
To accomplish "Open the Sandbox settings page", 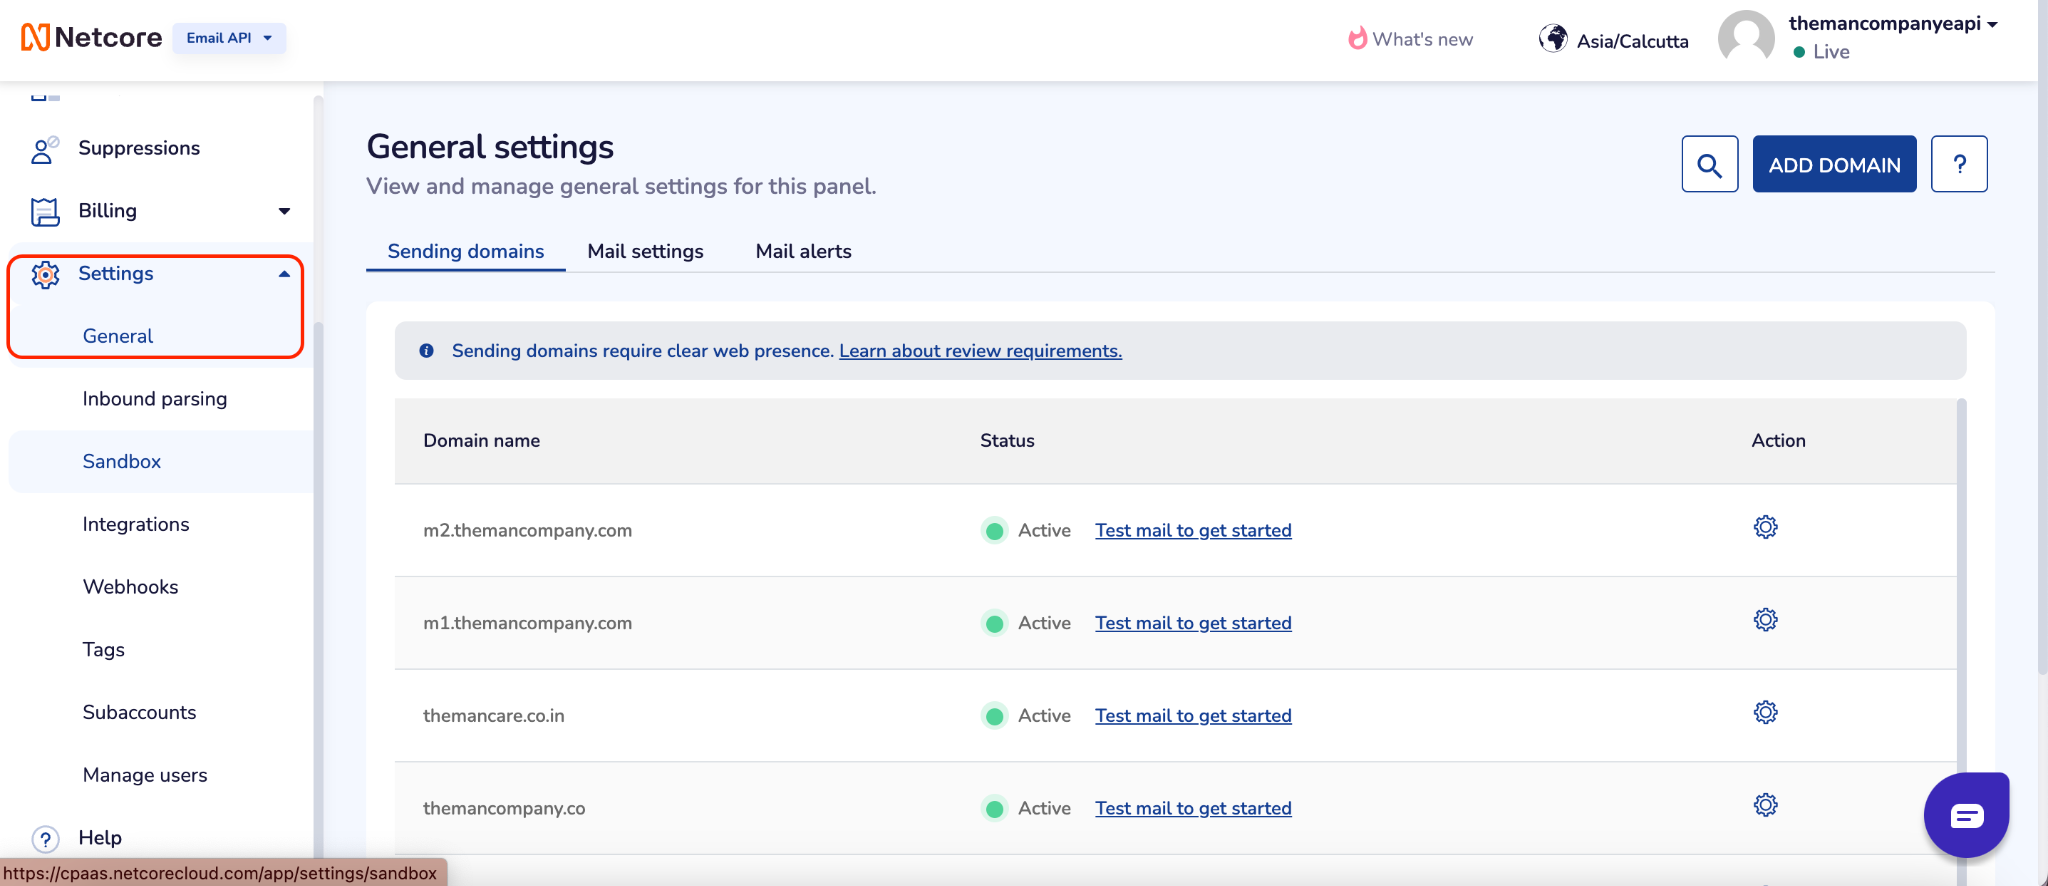I will [122, 461].
